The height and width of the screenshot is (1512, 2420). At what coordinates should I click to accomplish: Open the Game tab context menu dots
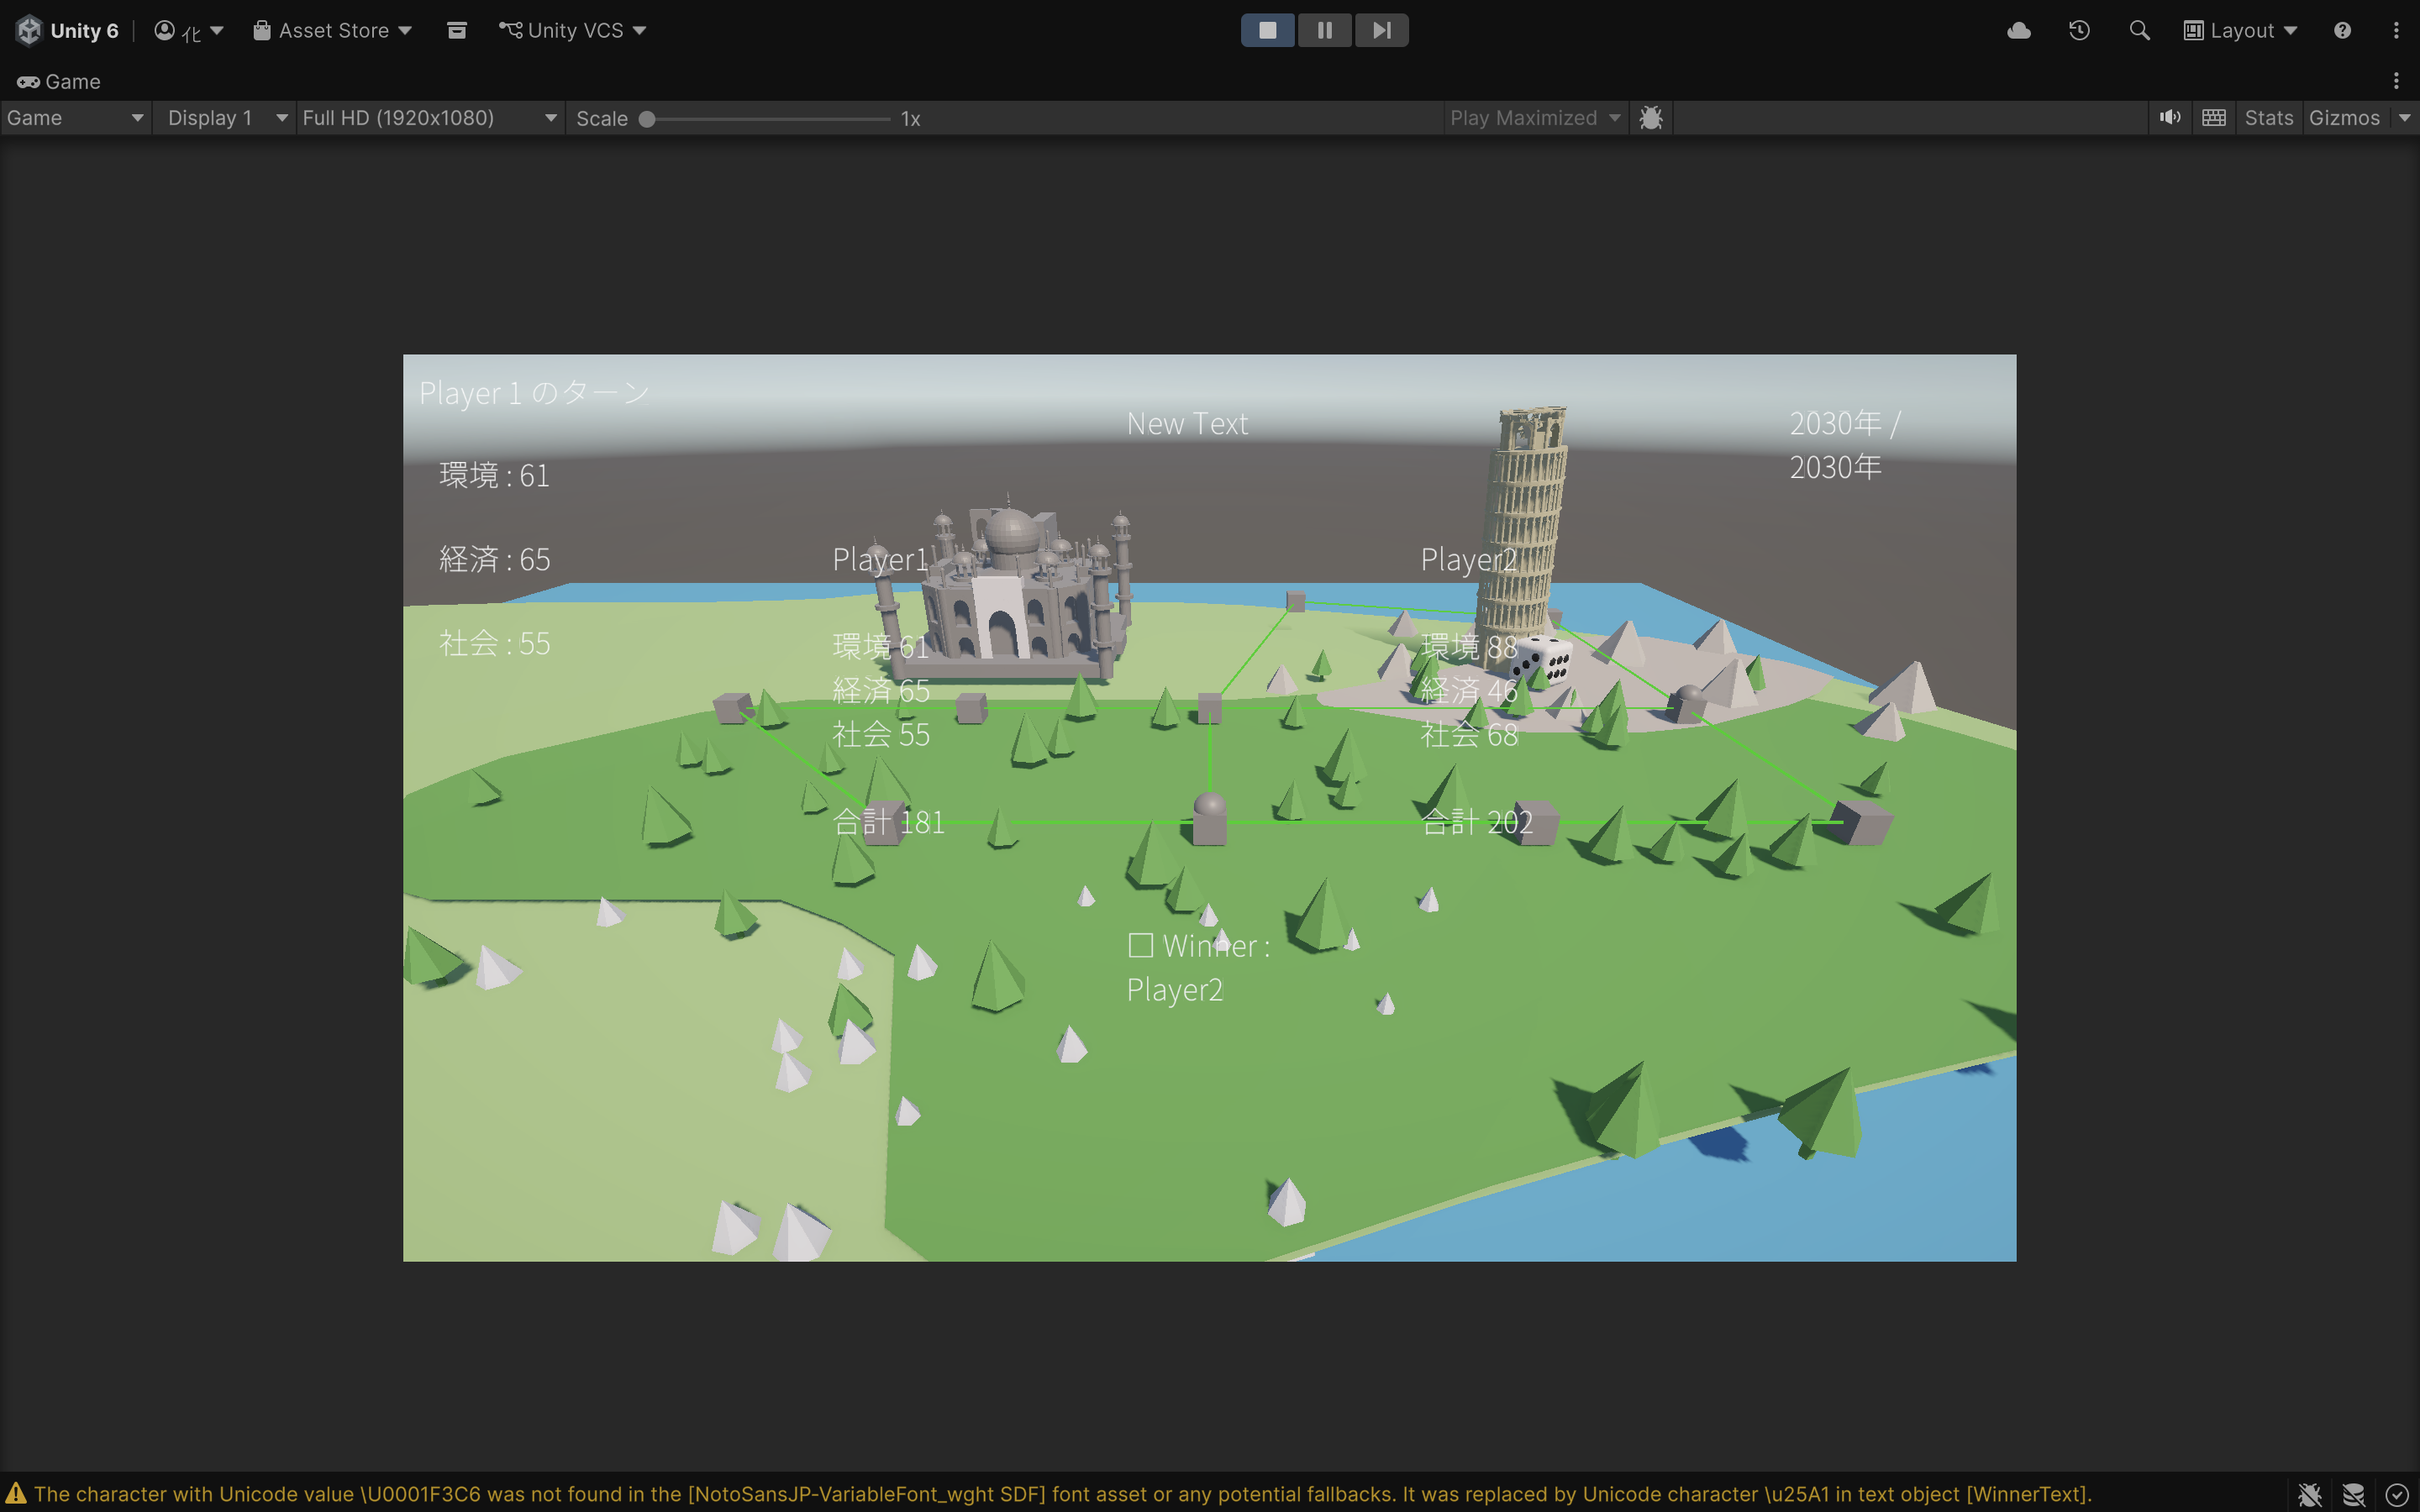click(x=2396, y=81)
